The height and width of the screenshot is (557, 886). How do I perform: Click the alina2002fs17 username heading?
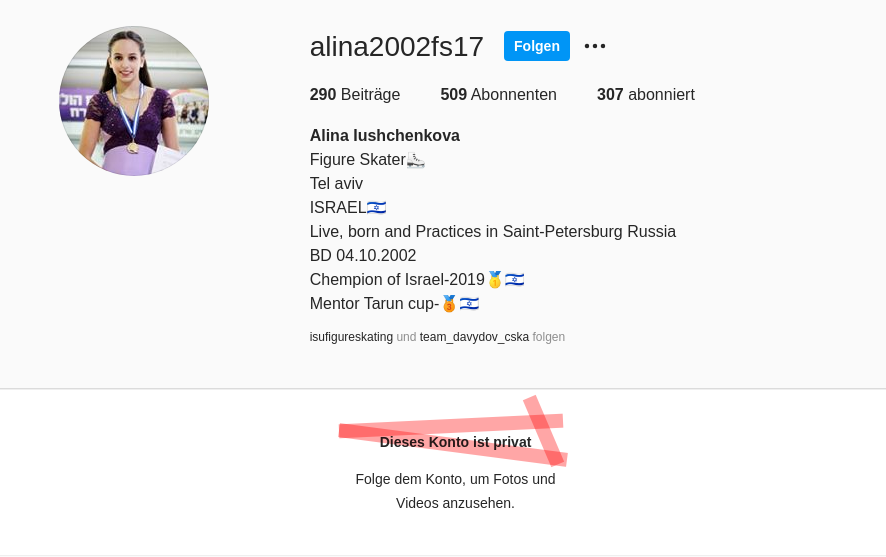tap(397, 46)
